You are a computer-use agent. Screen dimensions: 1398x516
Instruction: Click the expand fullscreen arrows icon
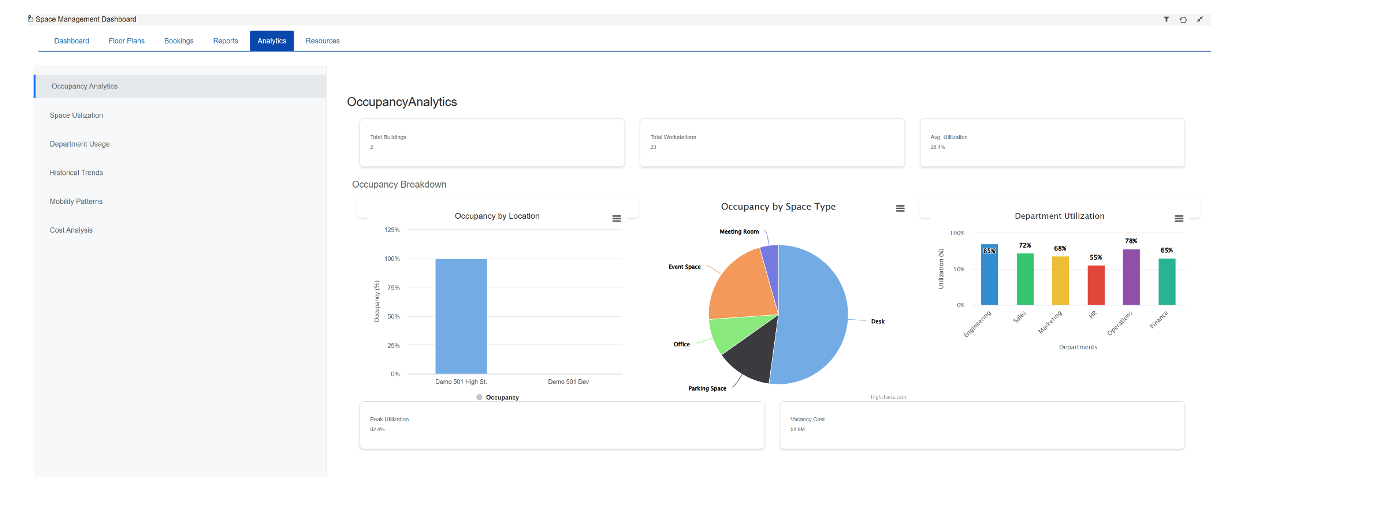point(1200,19)
